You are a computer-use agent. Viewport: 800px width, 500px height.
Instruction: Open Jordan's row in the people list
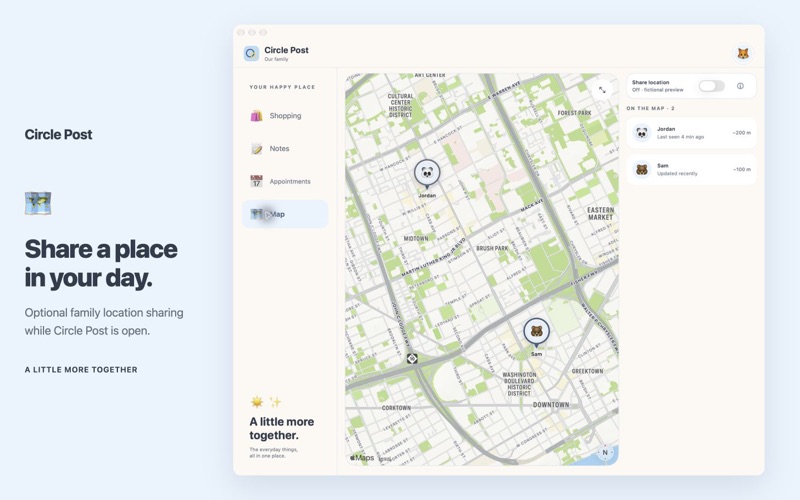691,133
